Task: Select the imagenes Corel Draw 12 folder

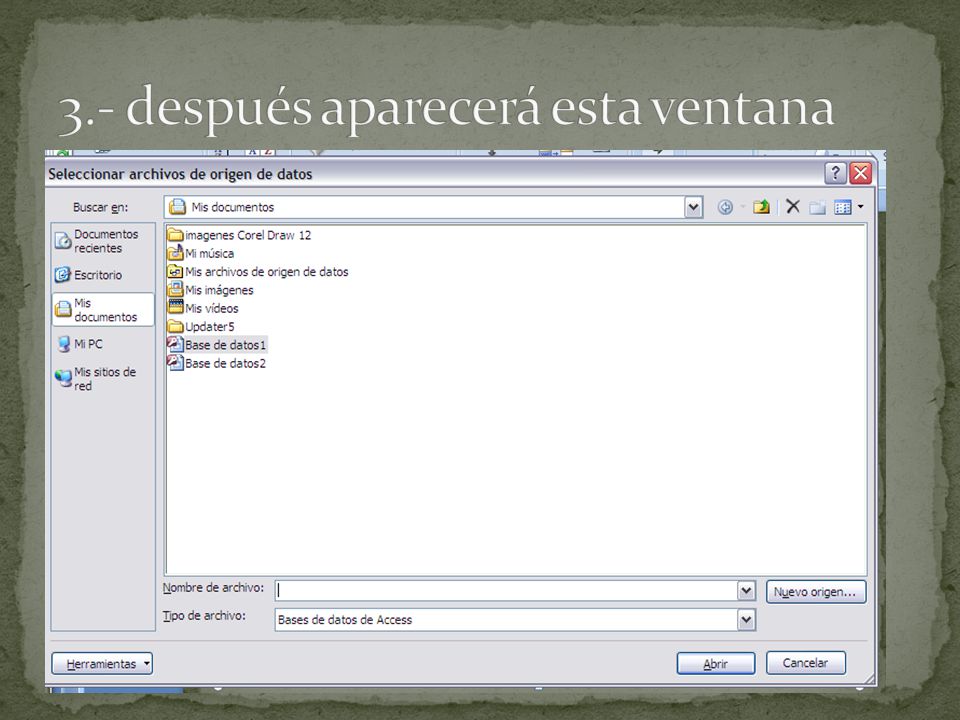Action: tap(239, 235)
